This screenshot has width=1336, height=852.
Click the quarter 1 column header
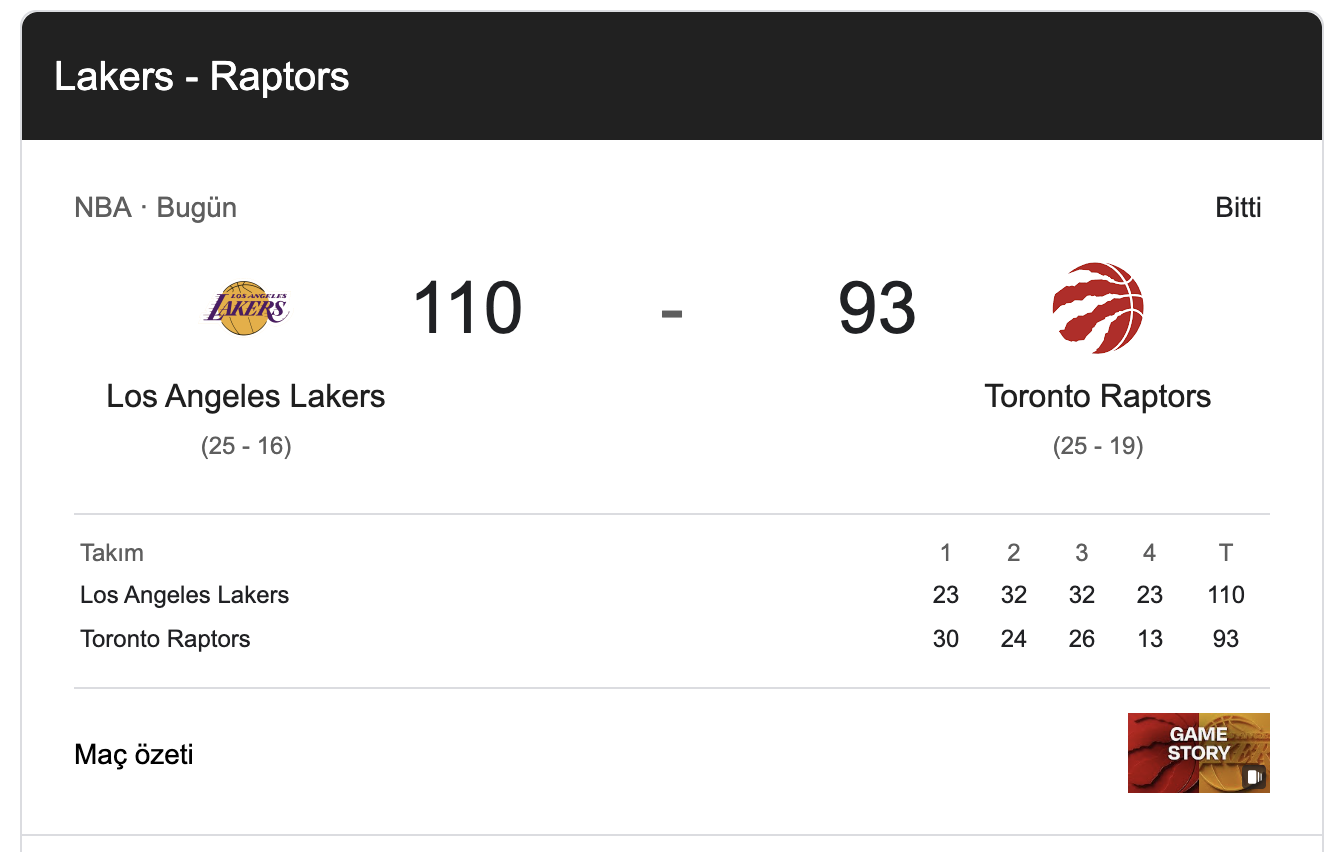(946, 553)
